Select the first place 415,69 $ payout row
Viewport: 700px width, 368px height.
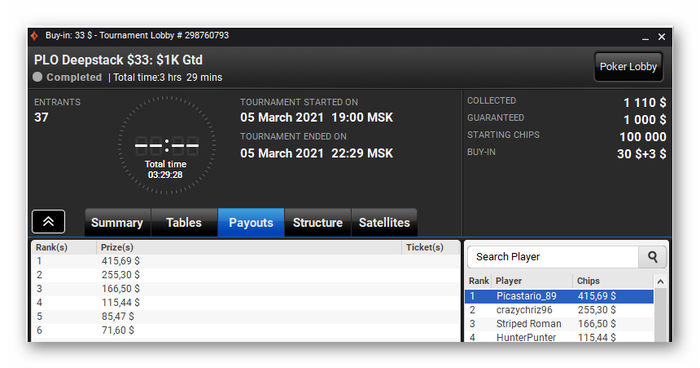click(x=246, y=261)
